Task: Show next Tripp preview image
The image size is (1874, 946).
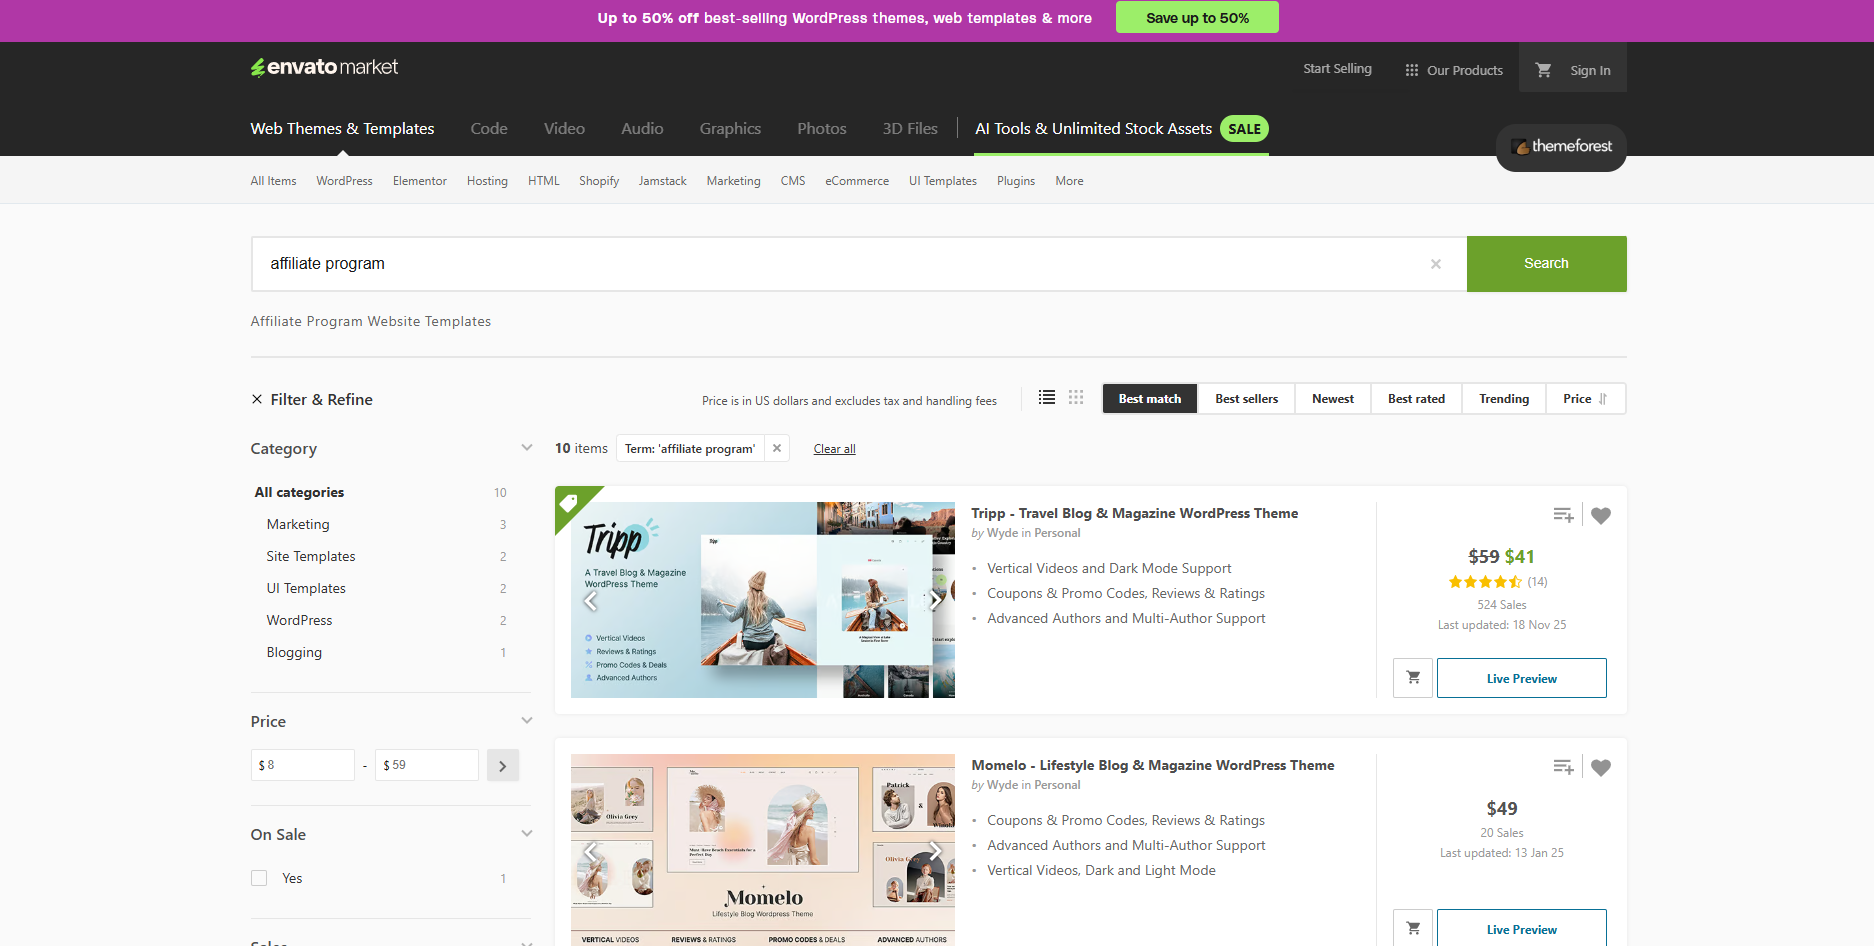Action: pos(935,600)
